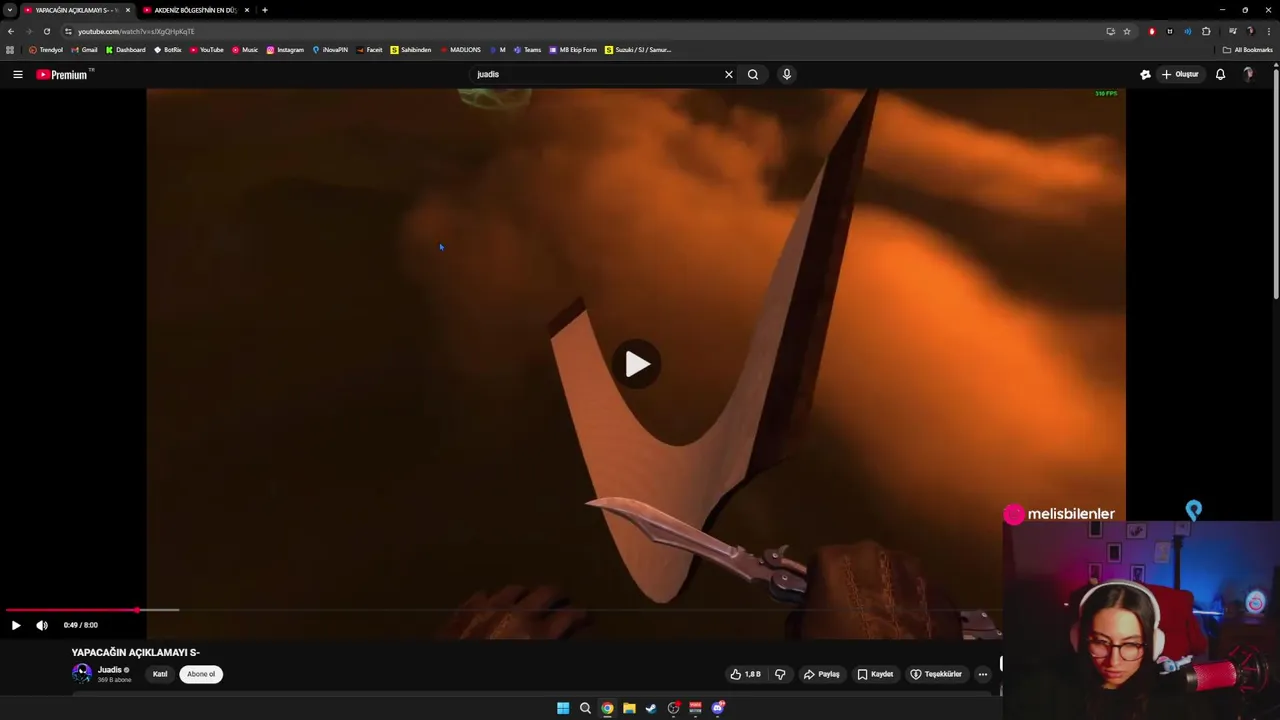Click the address bar URL
1280x720 pixels.
click(136, 31)
